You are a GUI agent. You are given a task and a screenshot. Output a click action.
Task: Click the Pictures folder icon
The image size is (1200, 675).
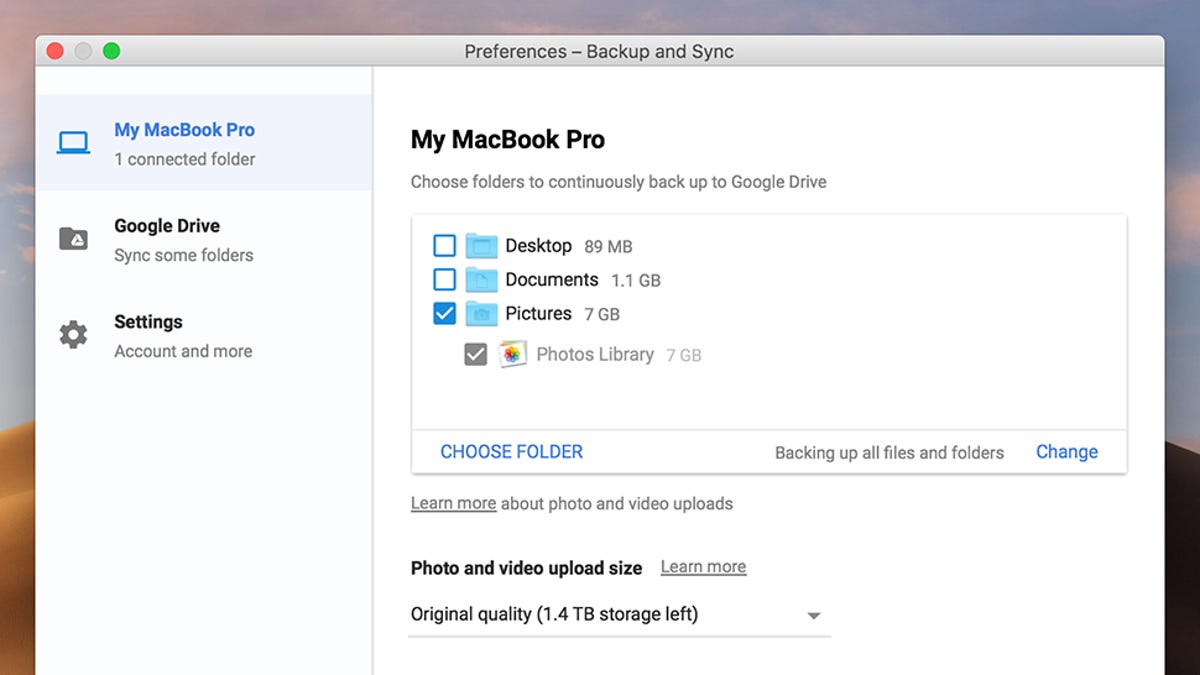click(482, 313)
